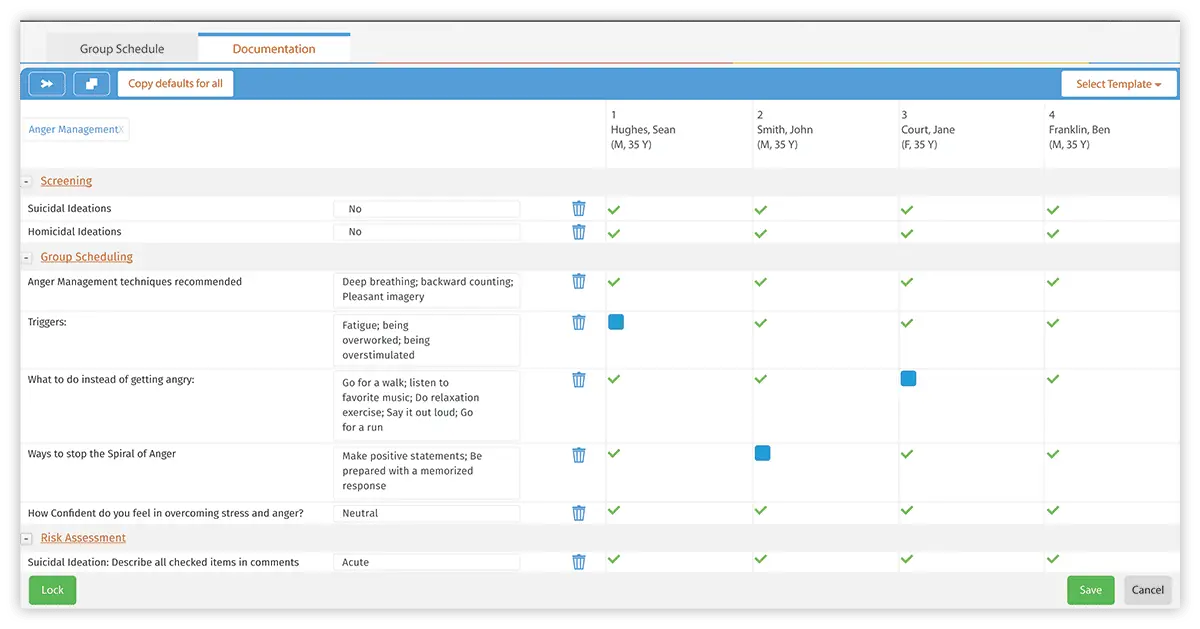
Task: Click trash icon for Anger Management techniques recommended
Action: [x=578, y=281]
